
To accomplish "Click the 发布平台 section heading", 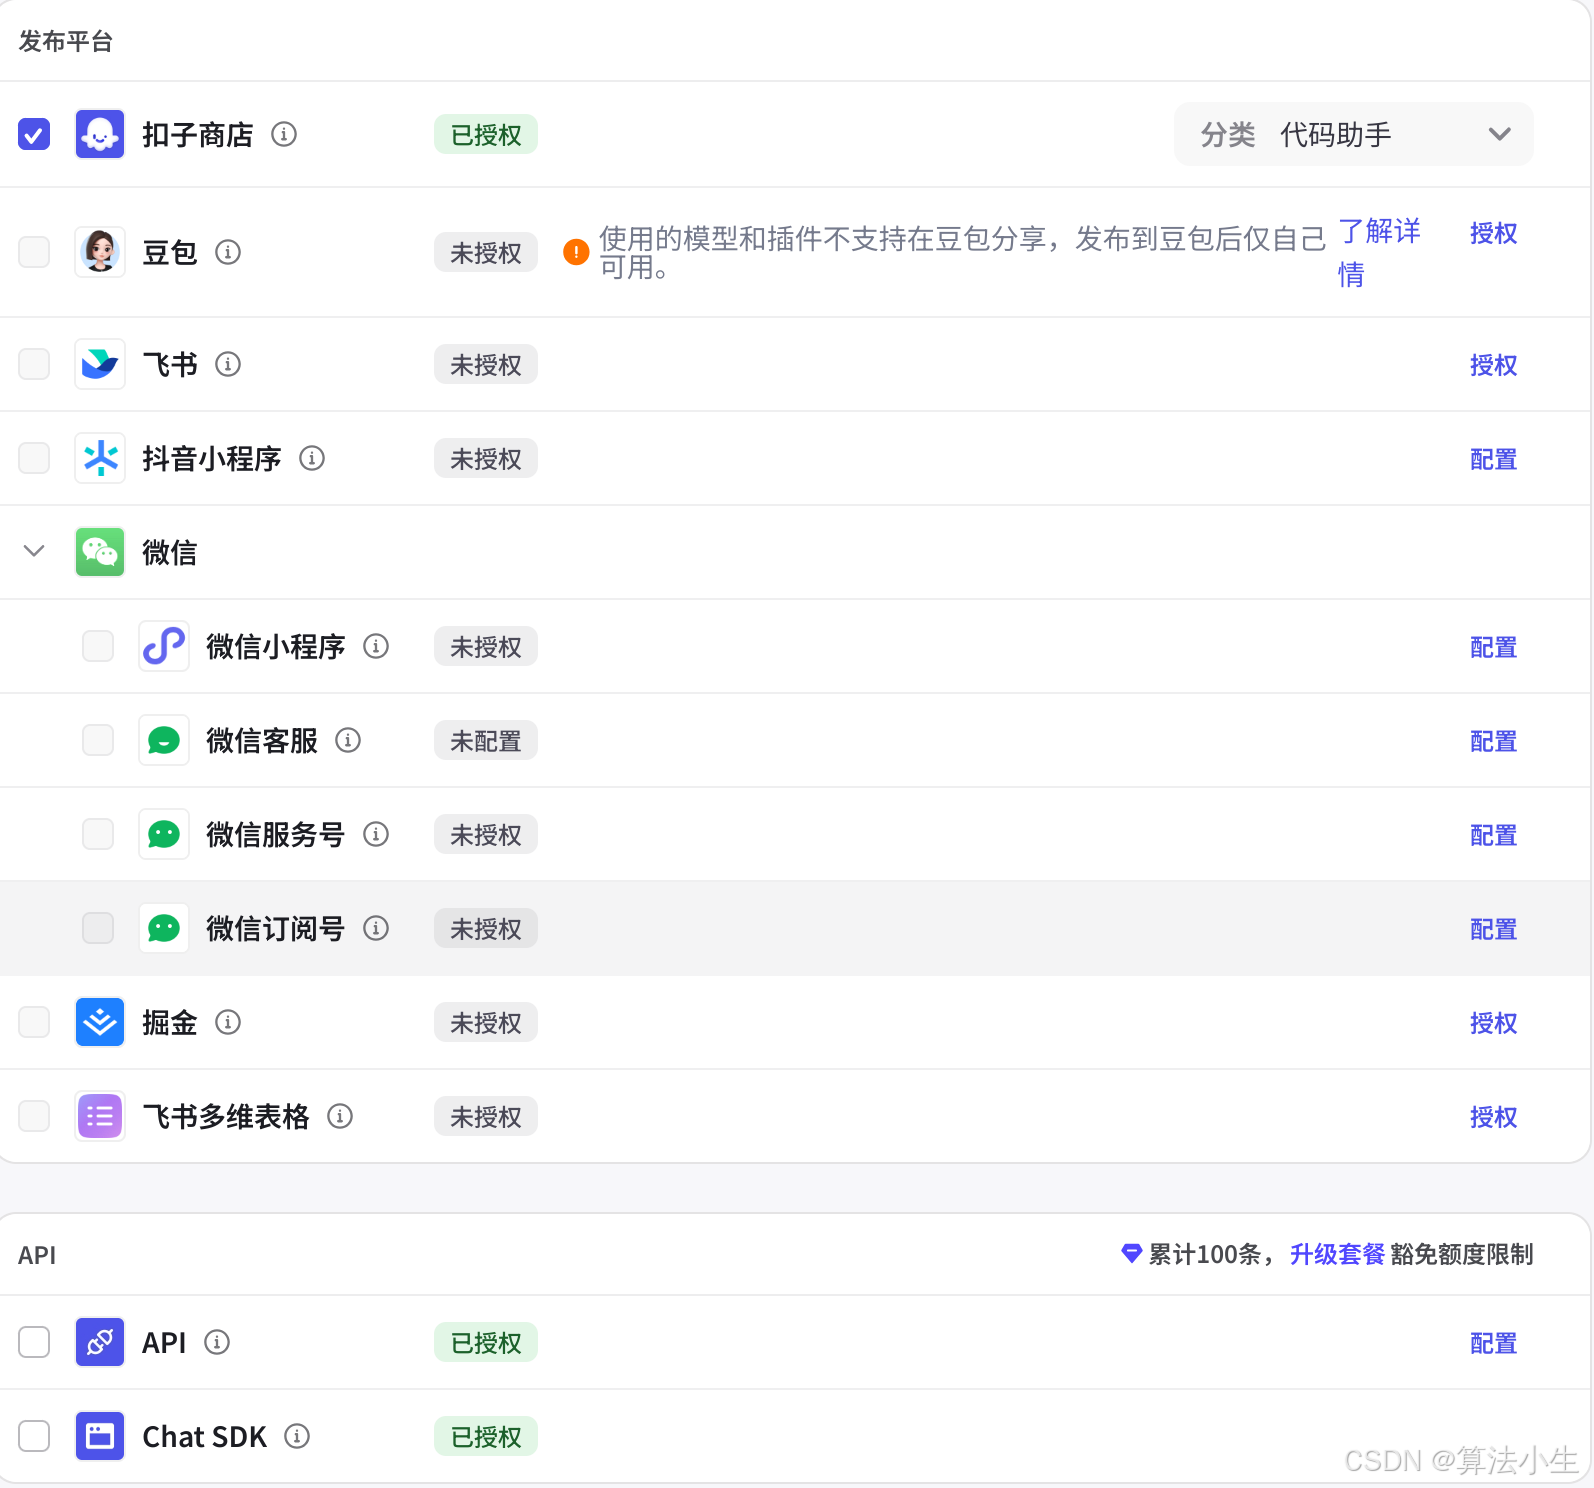I will pos(66,41).
